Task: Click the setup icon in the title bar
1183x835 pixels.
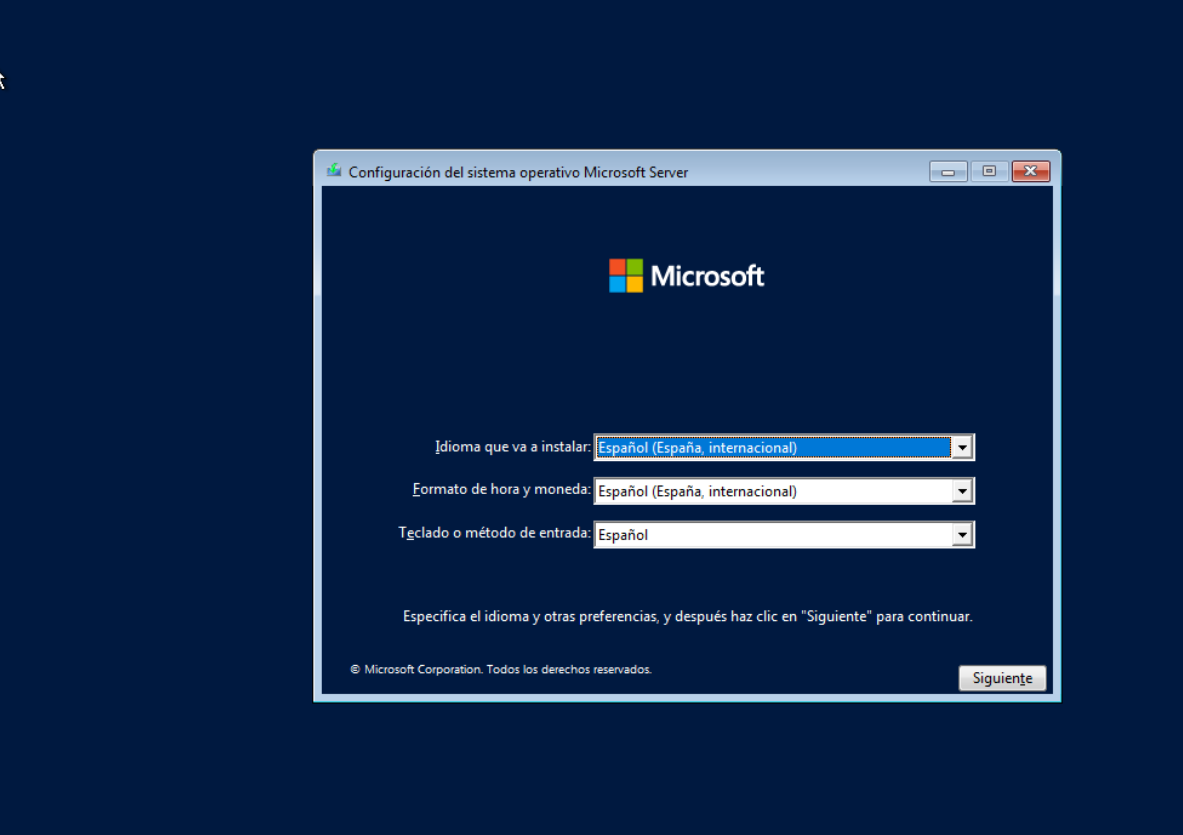Action: [333, 171]
